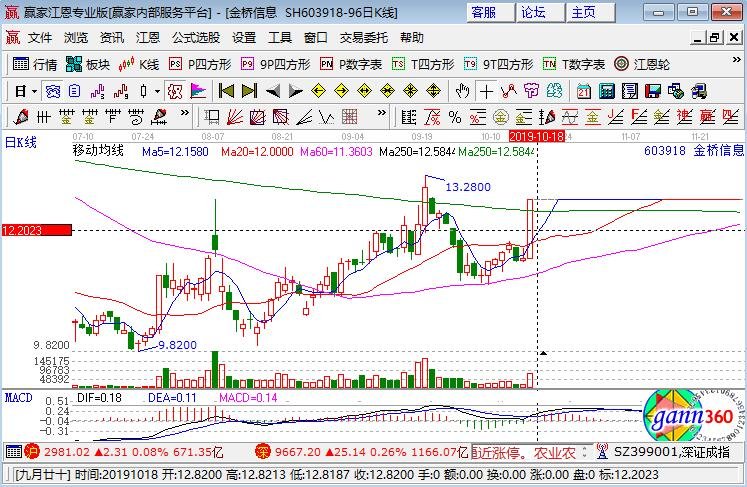Open the candlestick chart type dropdown arrow
Screen dimensions: 747x487
click(157, 91)
